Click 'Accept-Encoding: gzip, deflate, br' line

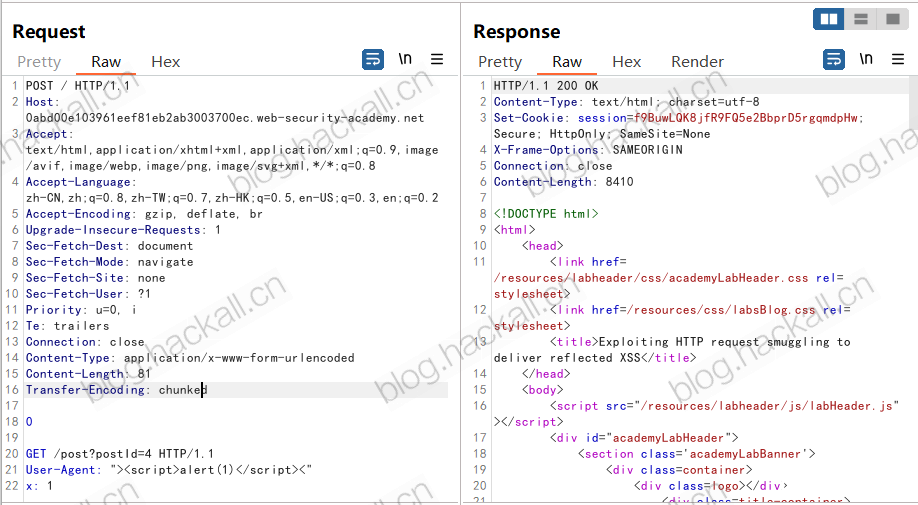[x=144, y=214]
